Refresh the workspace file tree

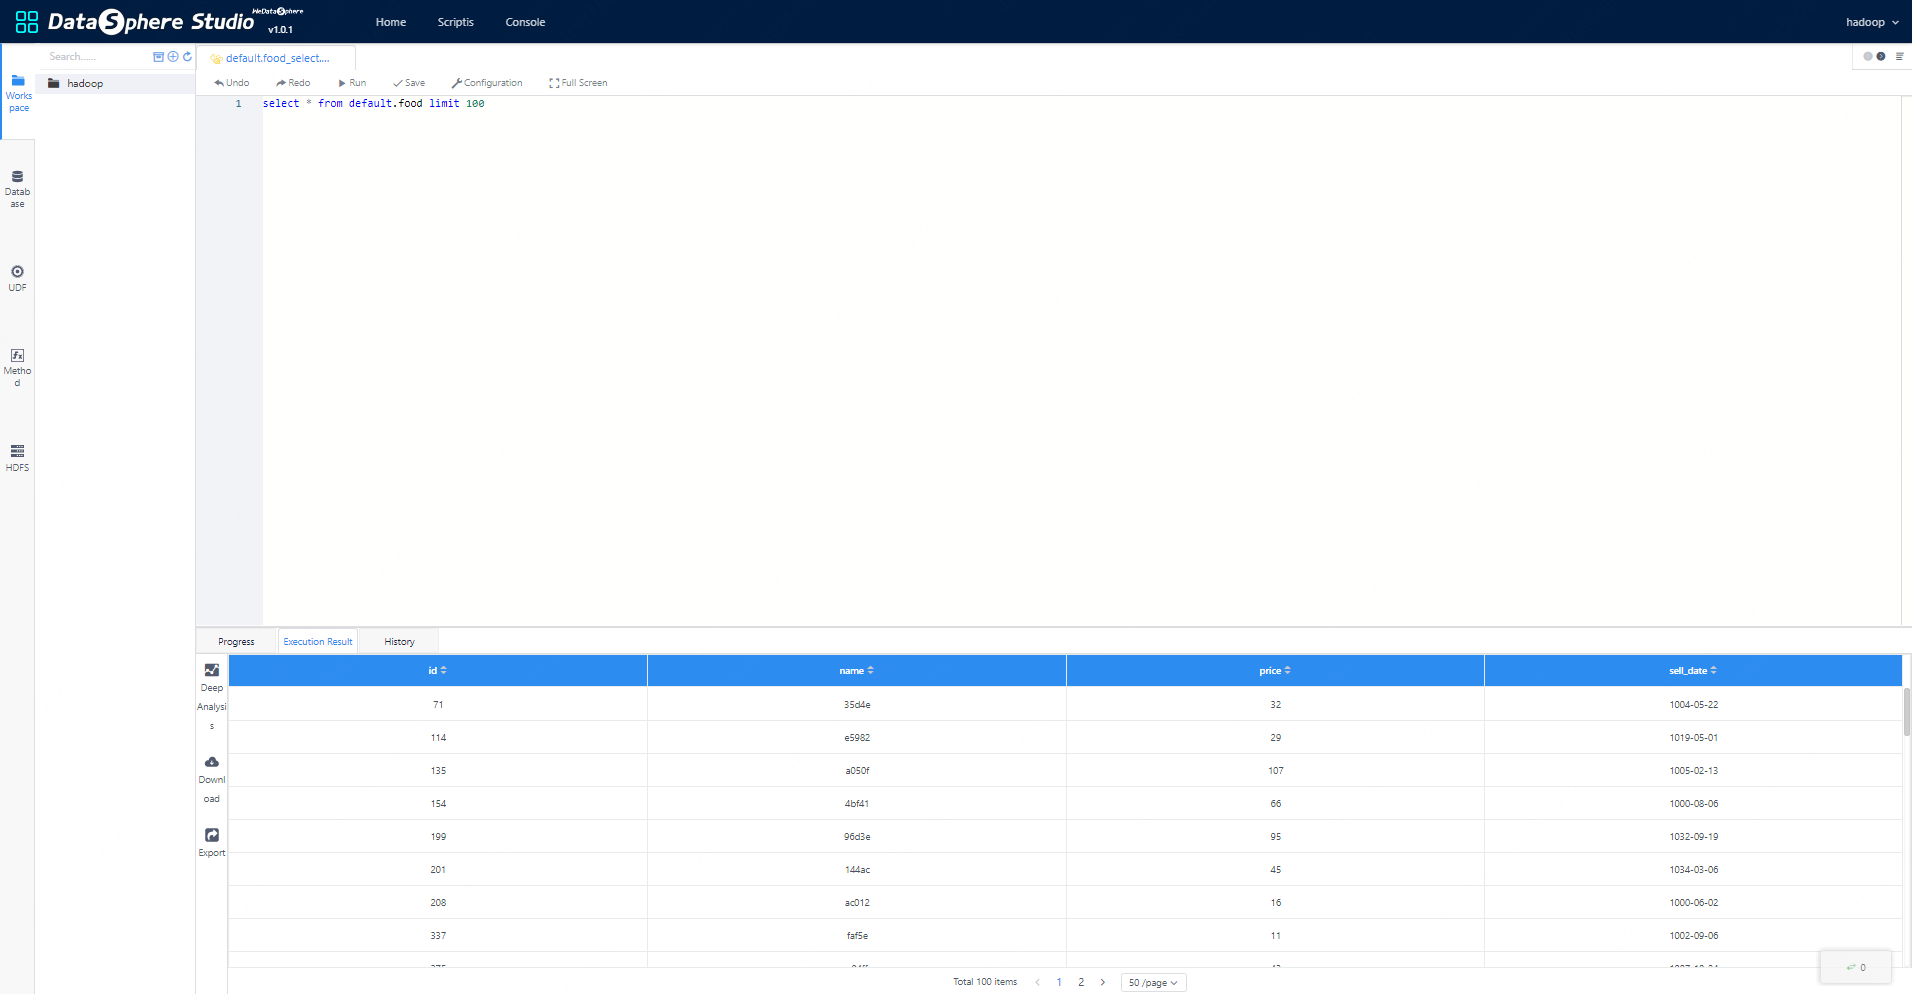tap(187, 57)
